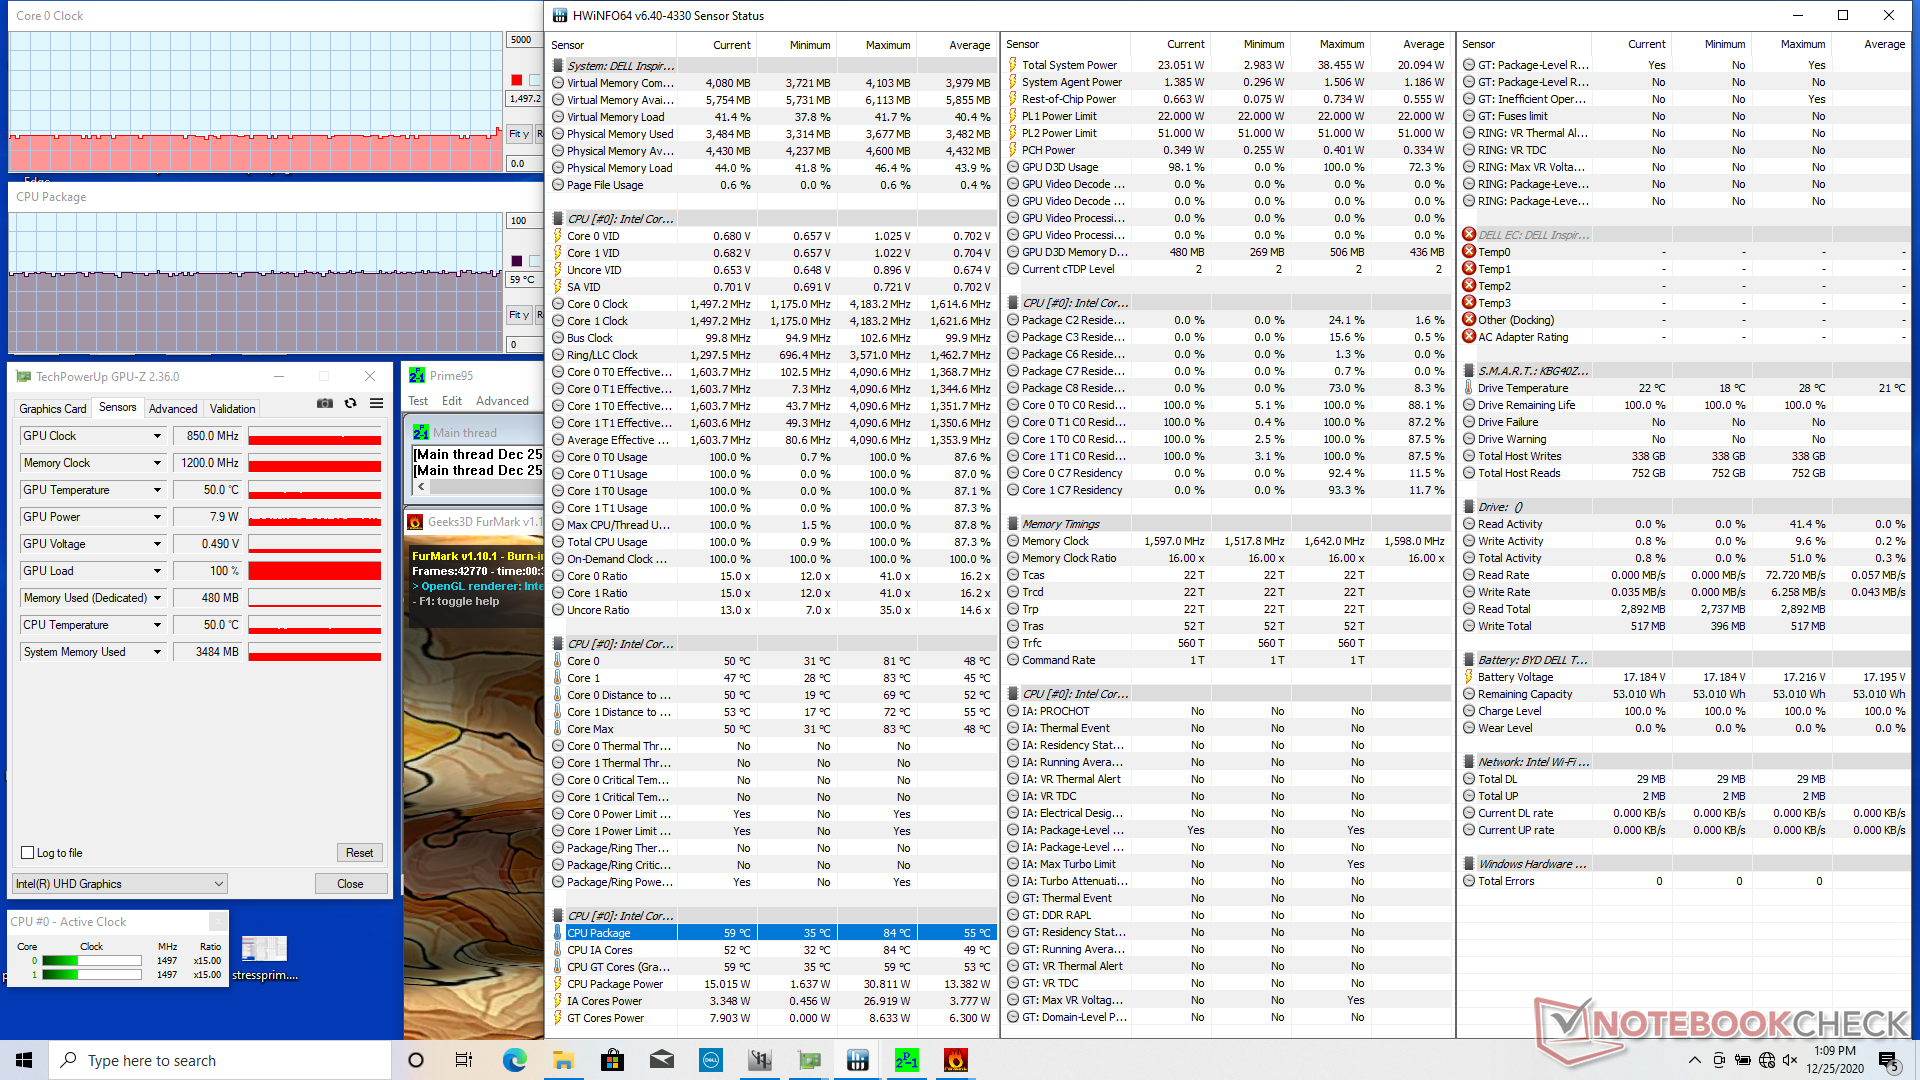Screen dimensions: 1920x1080
Task: Open Prime95 Advanced menu
Action: point(501,401)
